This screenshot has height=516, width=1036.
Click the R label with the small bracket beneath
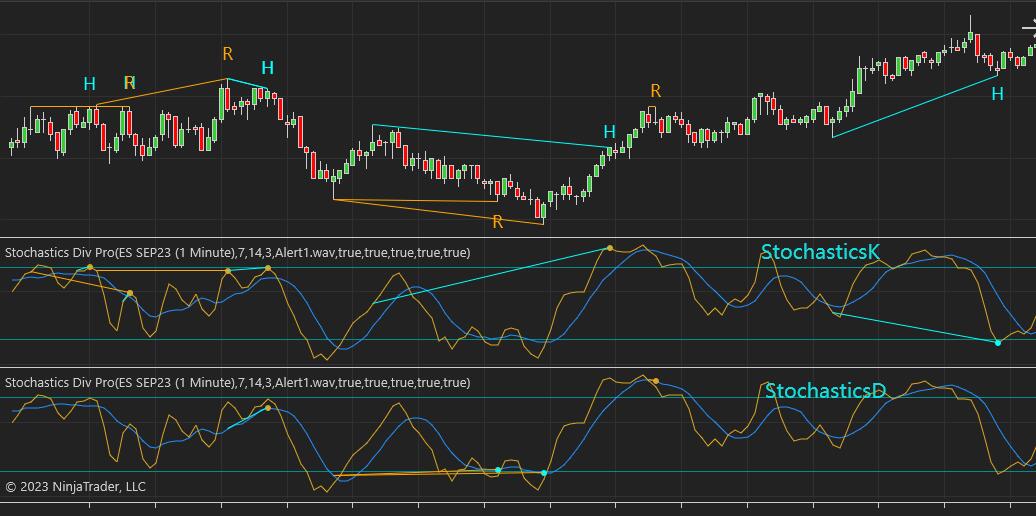655,91
